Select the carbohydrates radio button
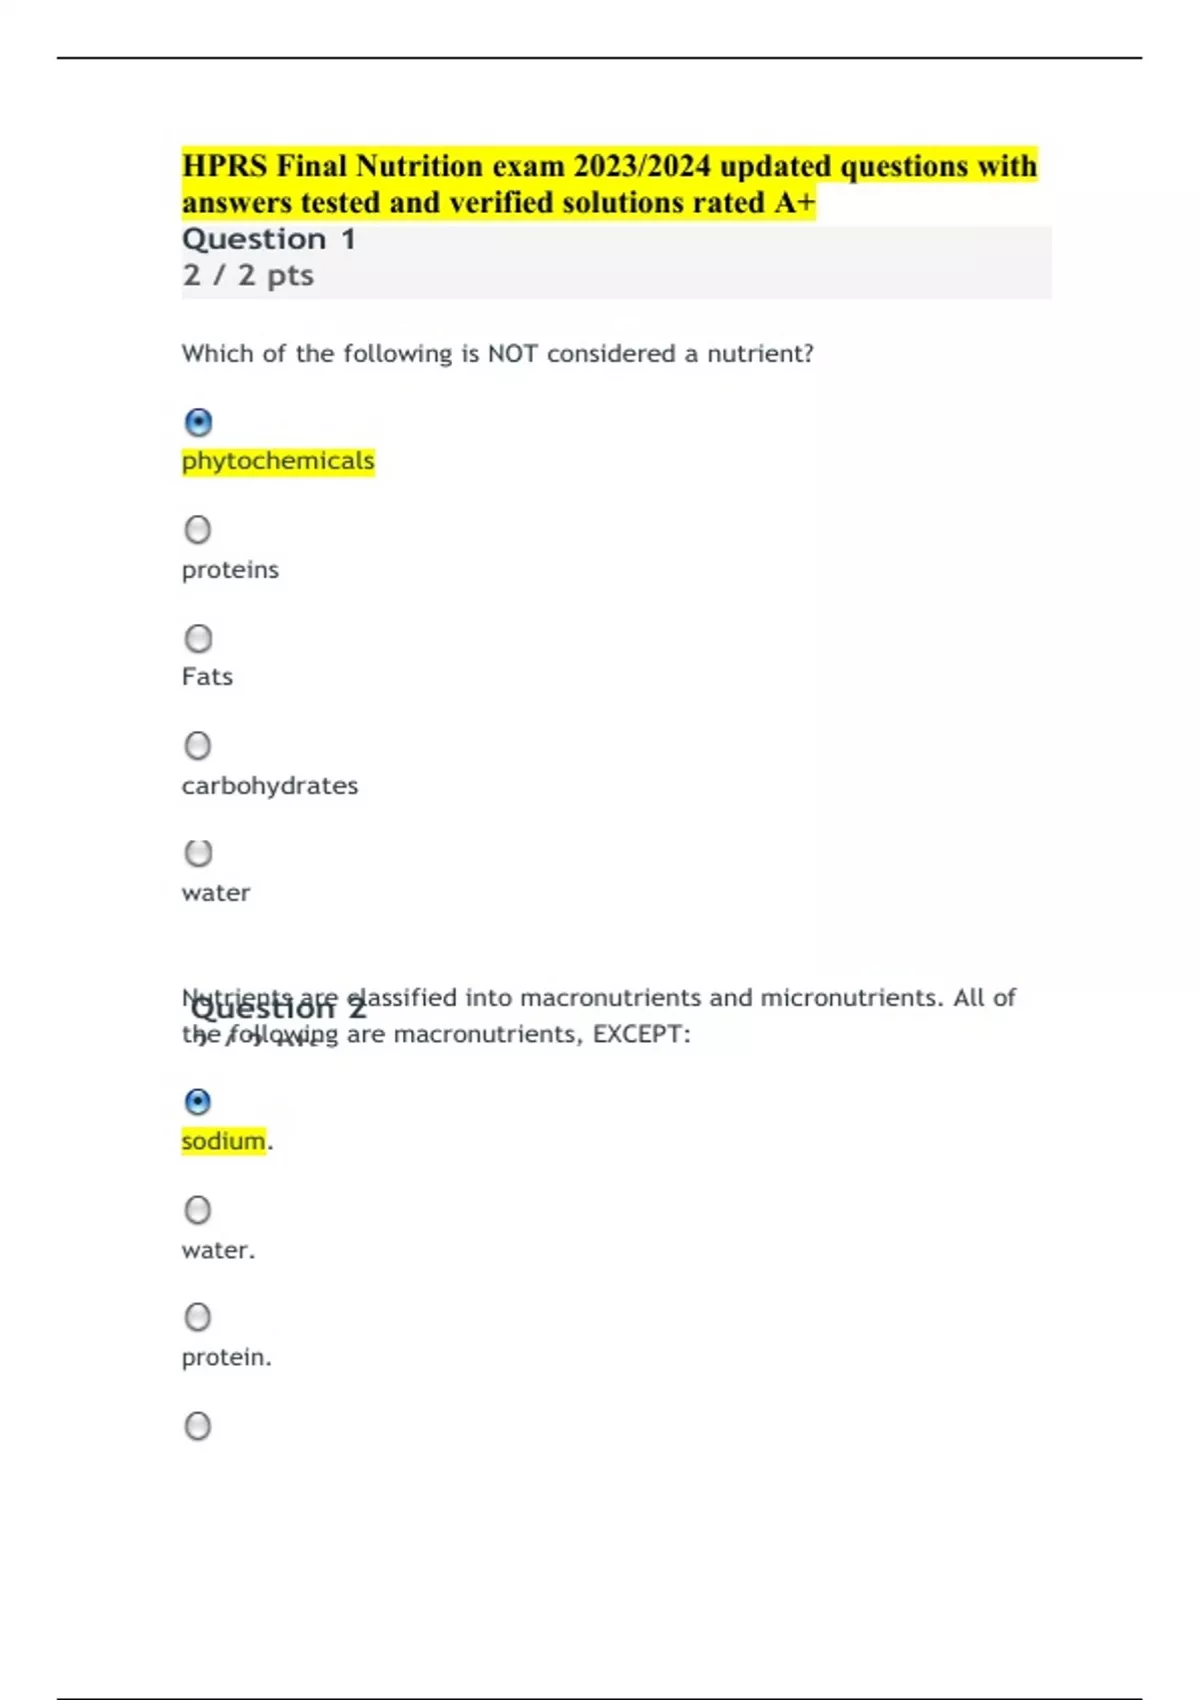 pos(199,745)
